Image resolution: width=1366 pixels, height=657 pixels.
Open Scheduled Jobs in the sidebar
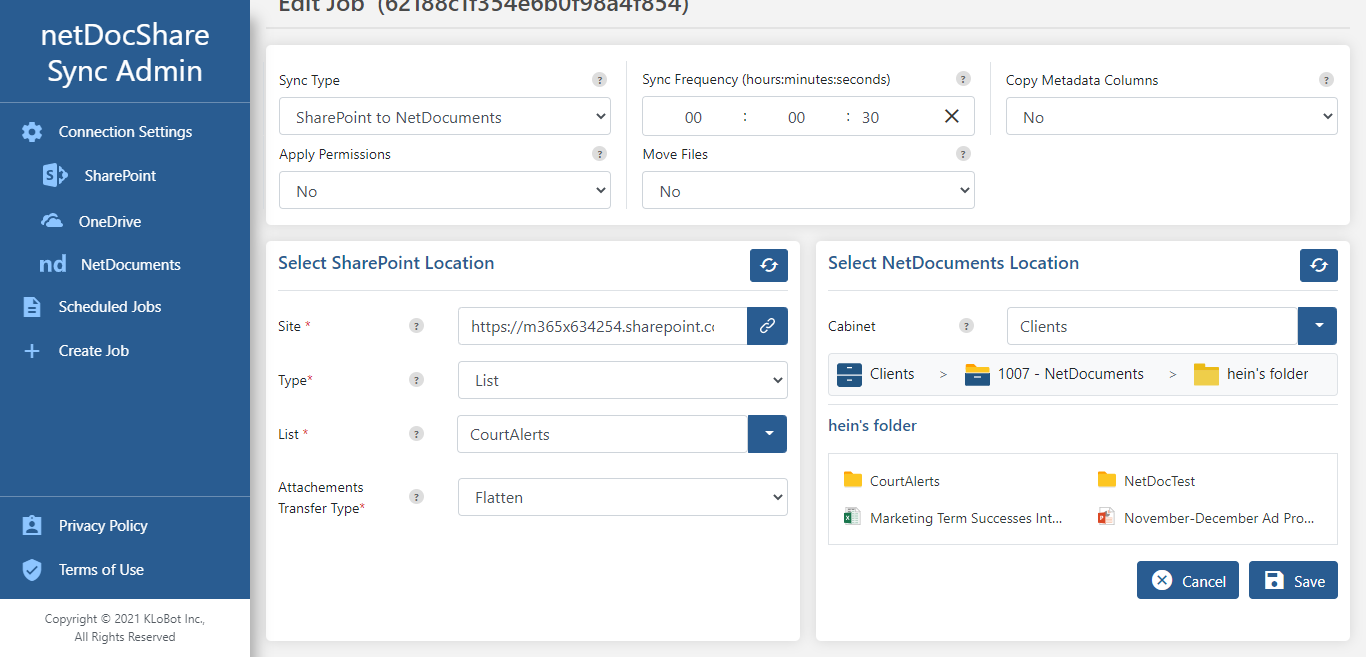[x=110, y=307]
